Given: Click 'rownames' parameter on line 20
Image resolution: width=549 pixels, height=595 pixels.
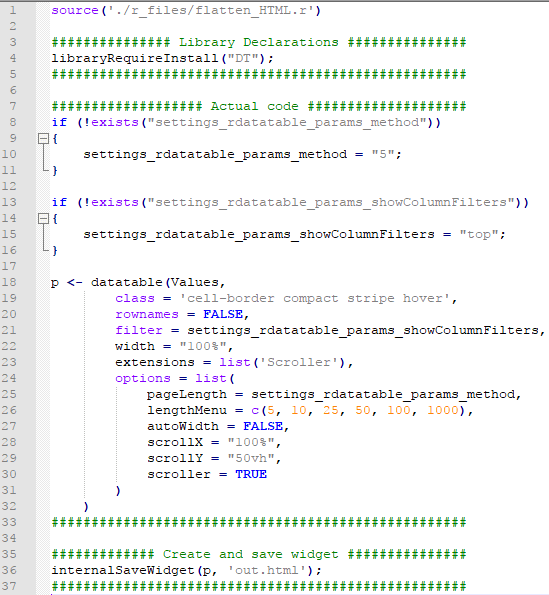Looking at the screenshot, I should [147, 314].
